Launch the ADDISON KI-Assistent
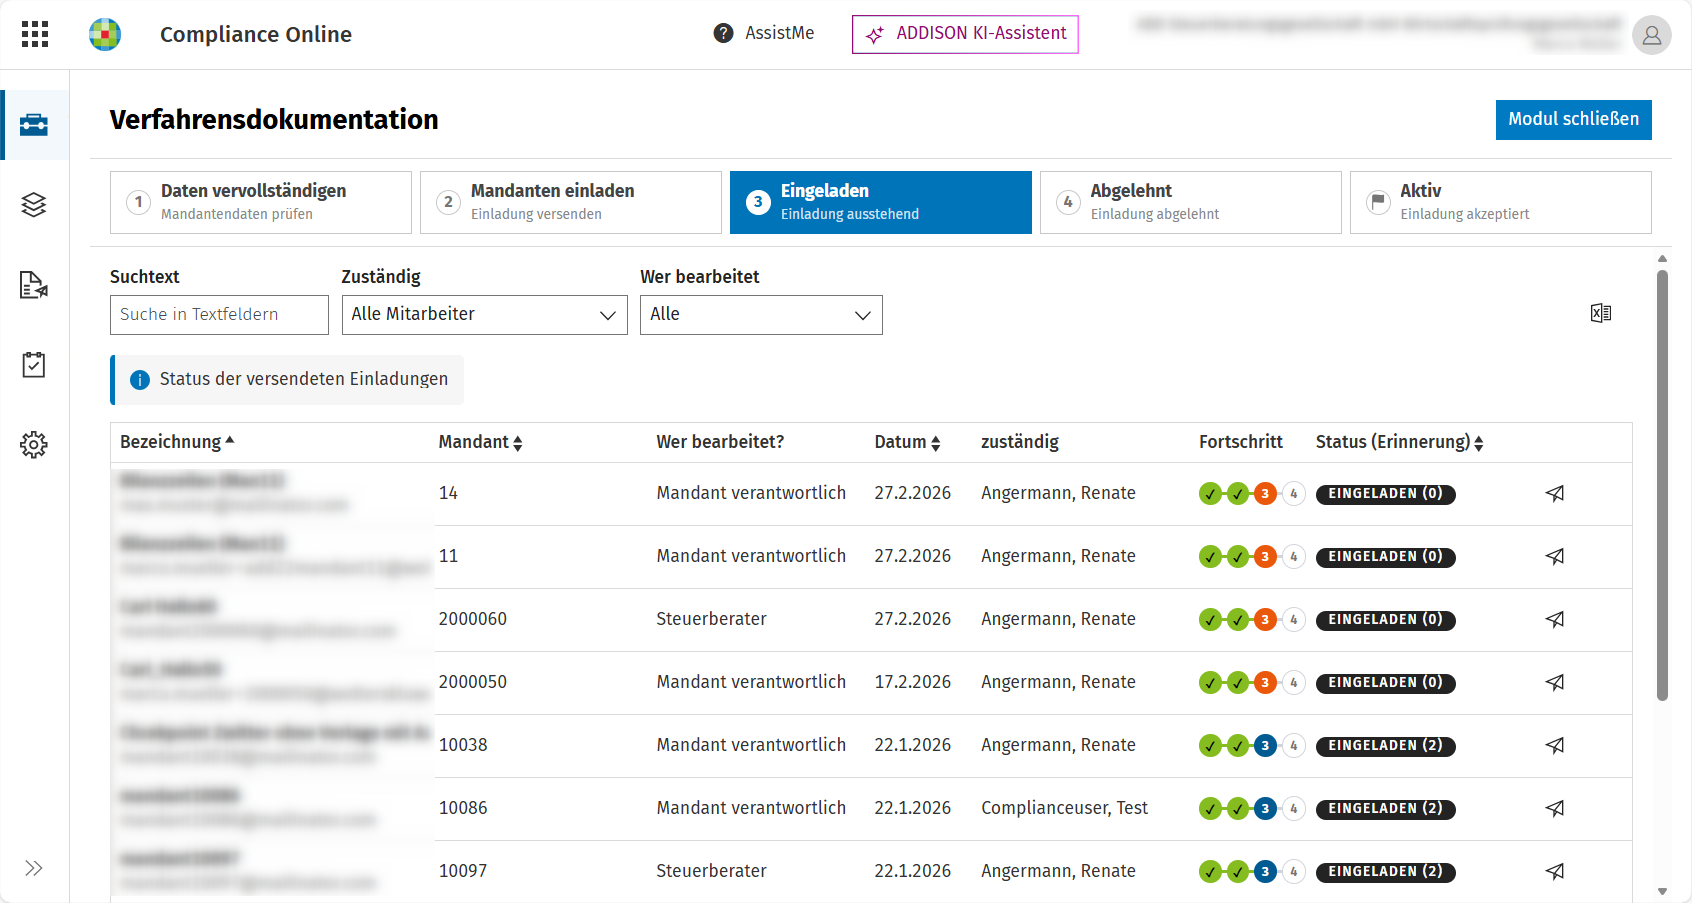Viewport: 1692px width, 903px height. [x=965, y=34]
